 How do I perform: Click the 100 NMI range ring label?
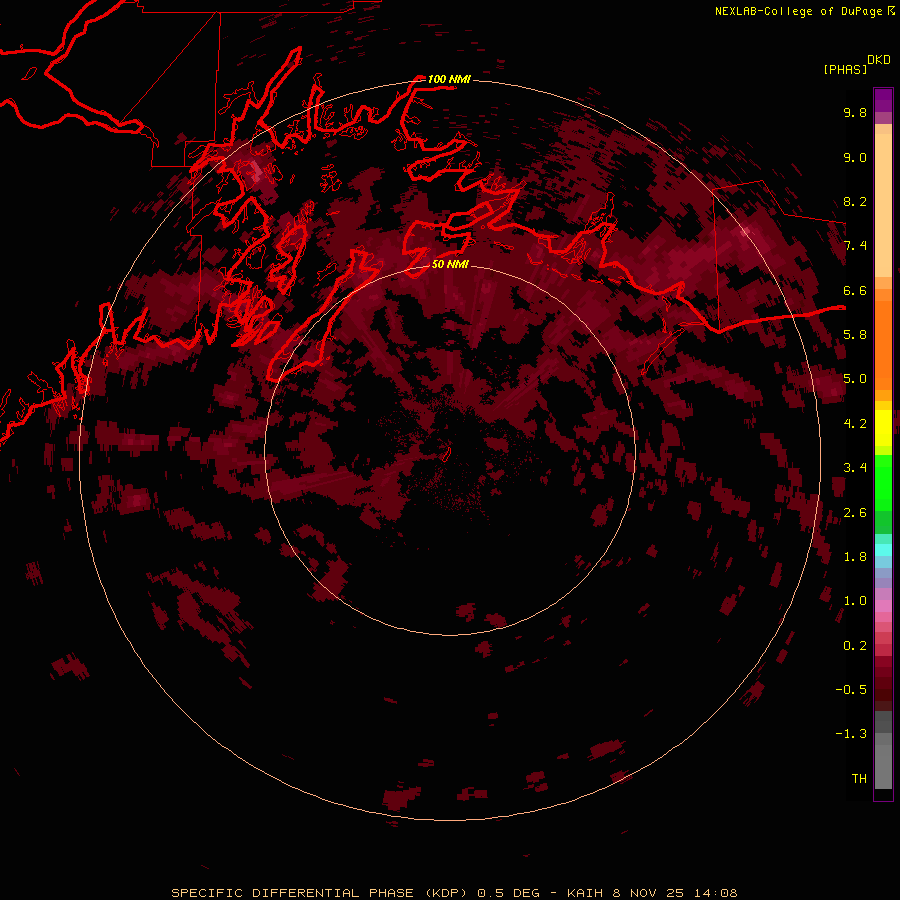(x=449, y=79)
